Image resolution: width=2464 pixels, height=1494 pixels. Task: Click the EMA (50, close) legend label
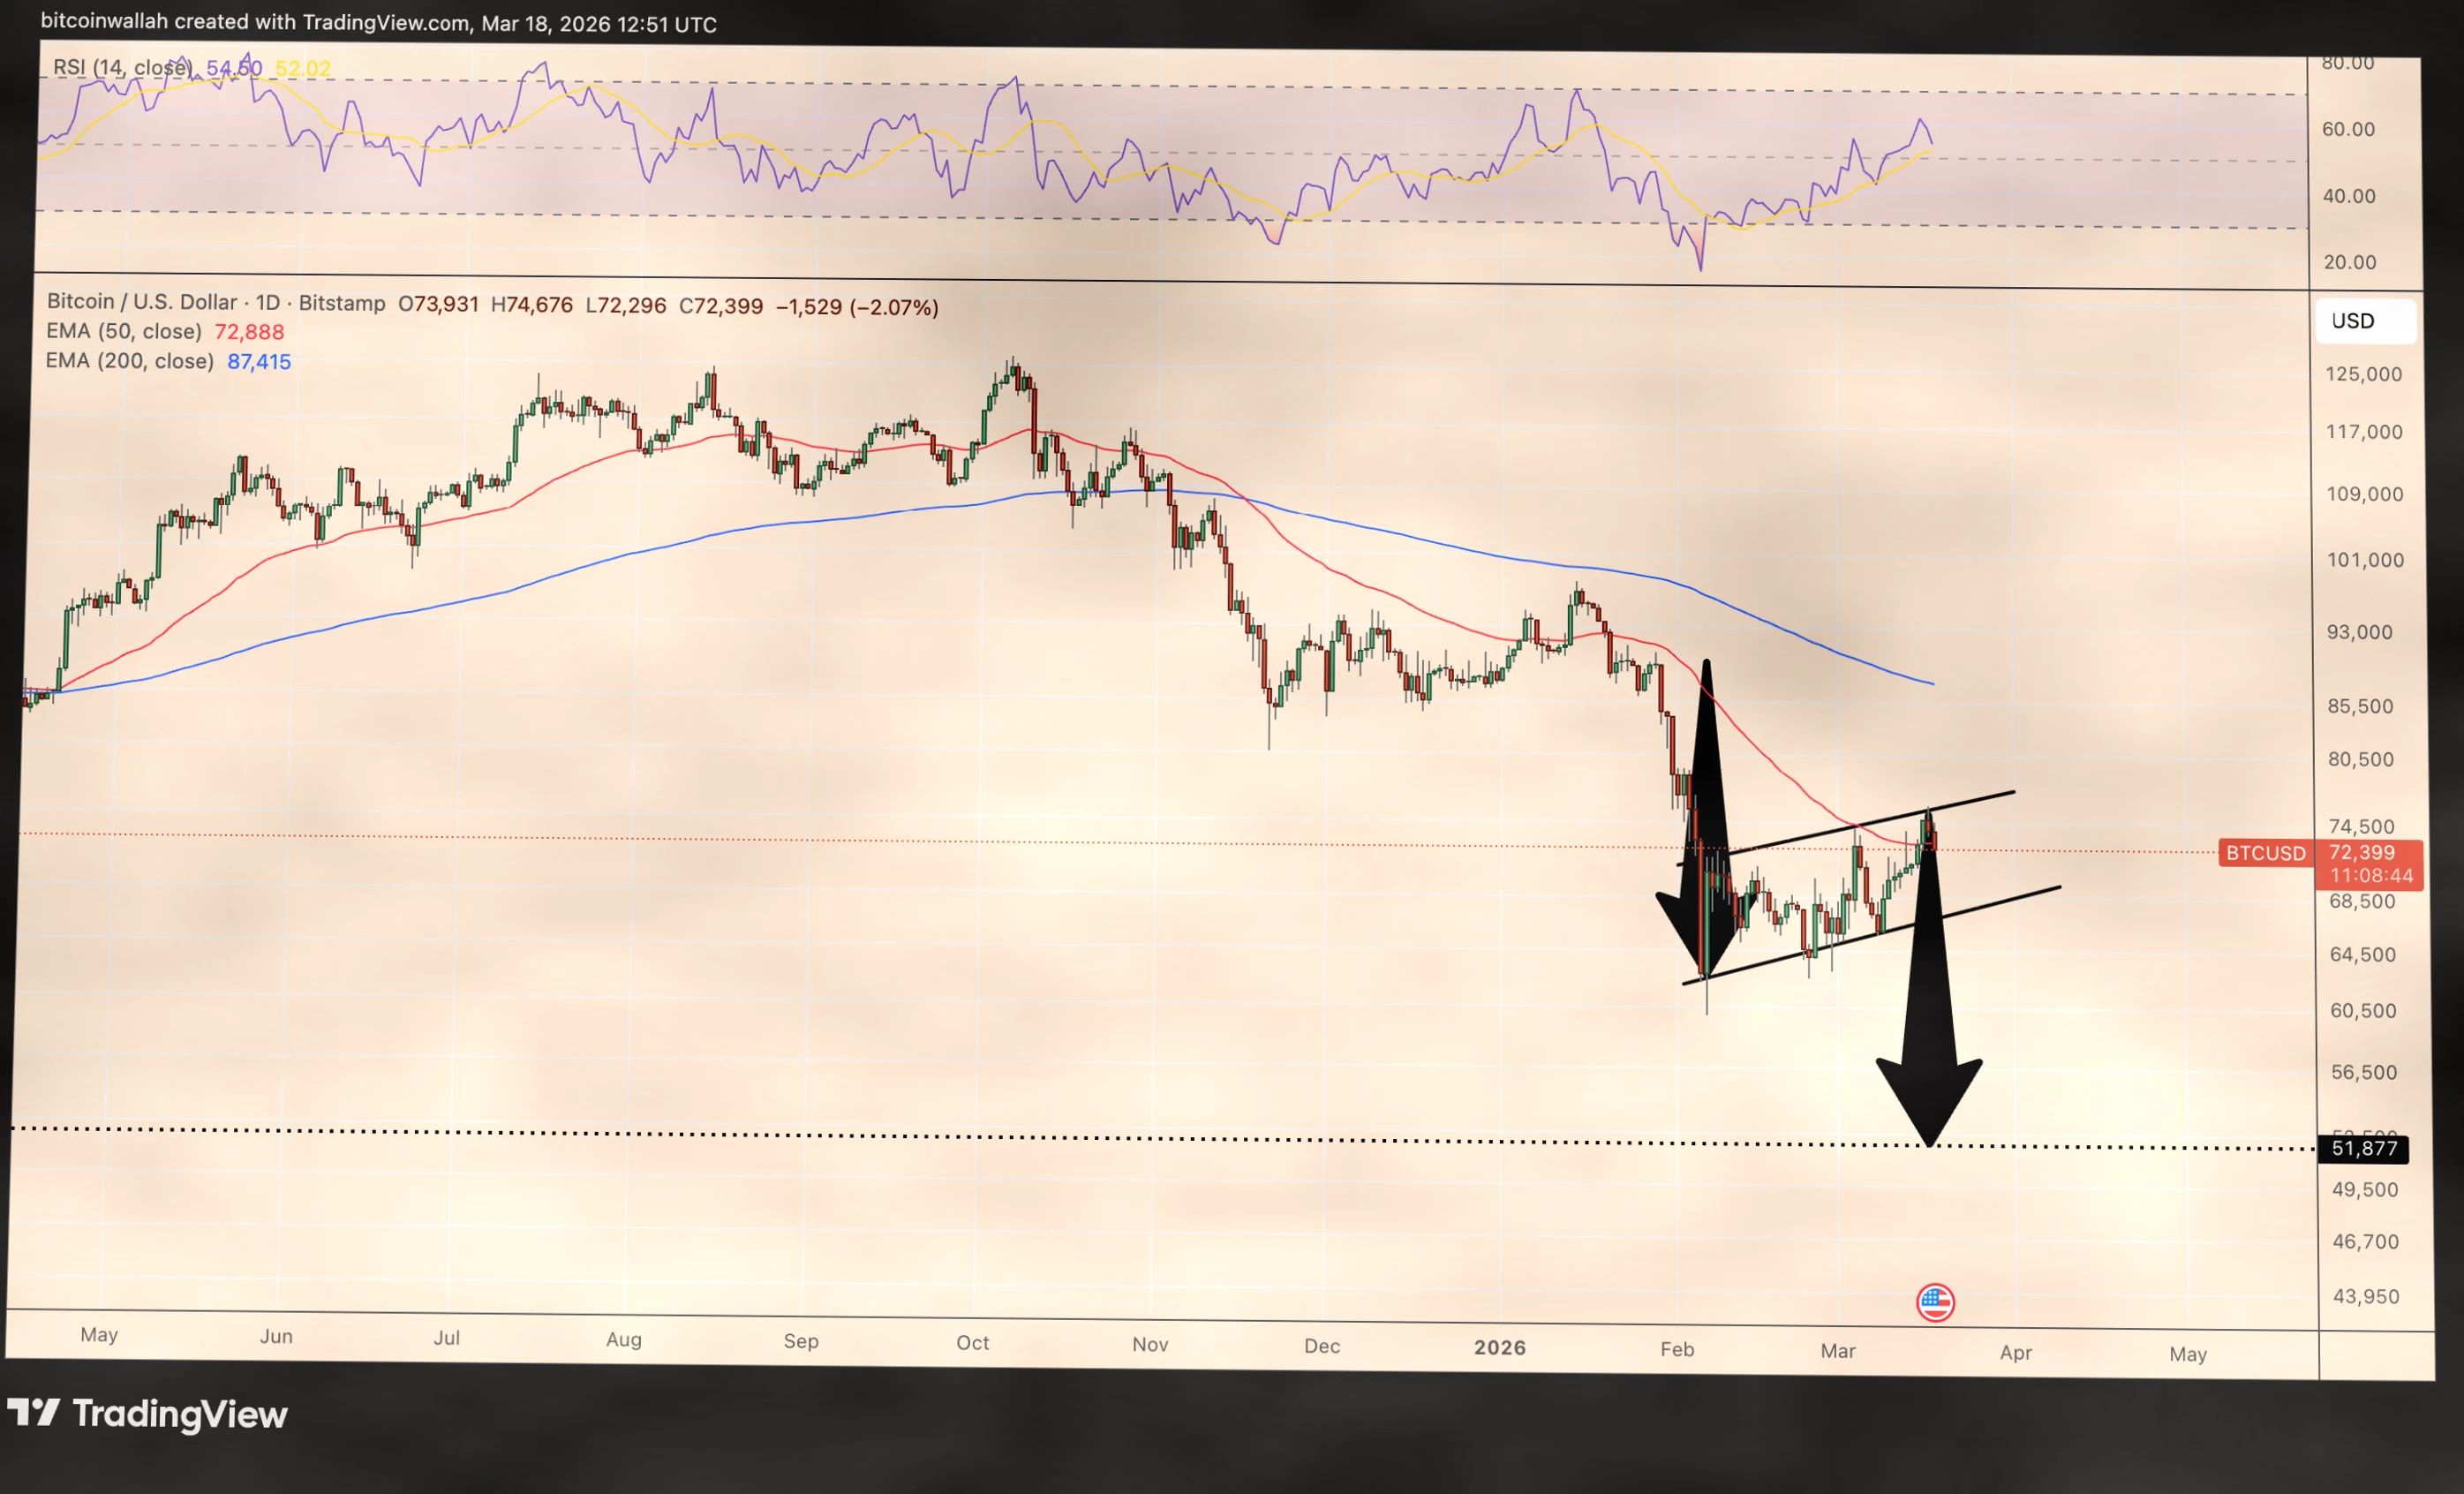[x=123, y=331]
